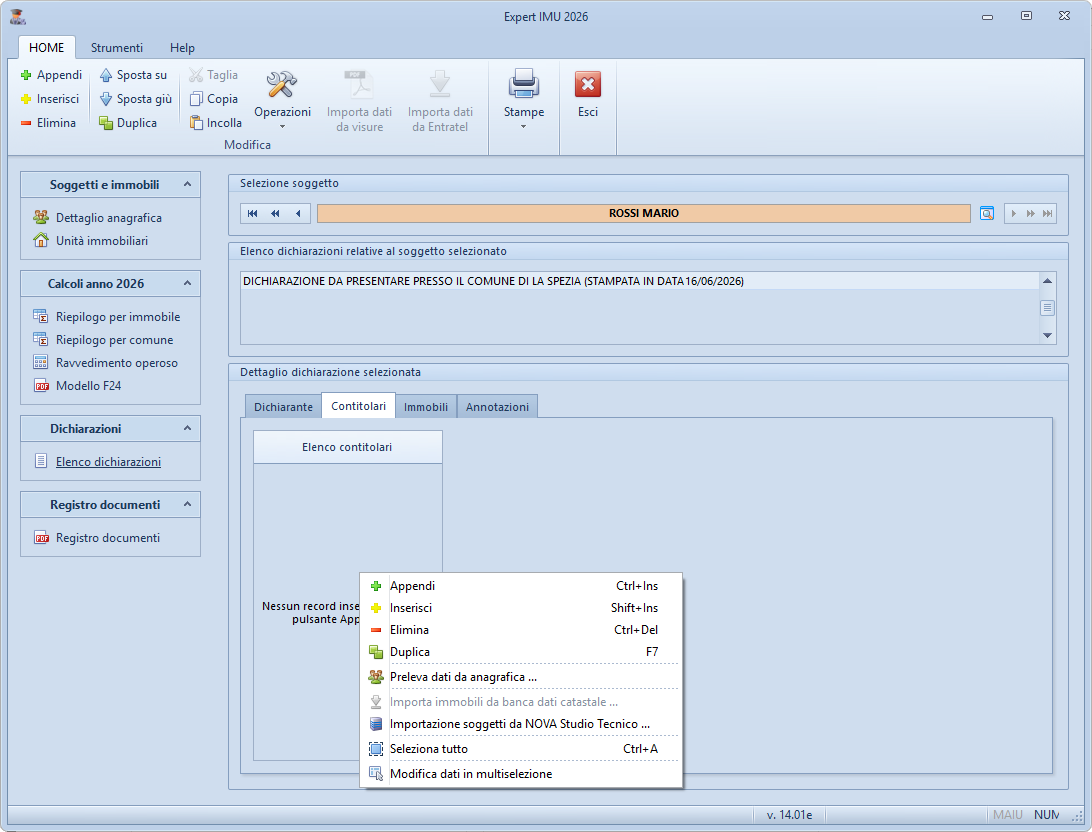1092x832 pixels.
Task: Open the Strumenti ribbon tab
Action: (117, 48)
